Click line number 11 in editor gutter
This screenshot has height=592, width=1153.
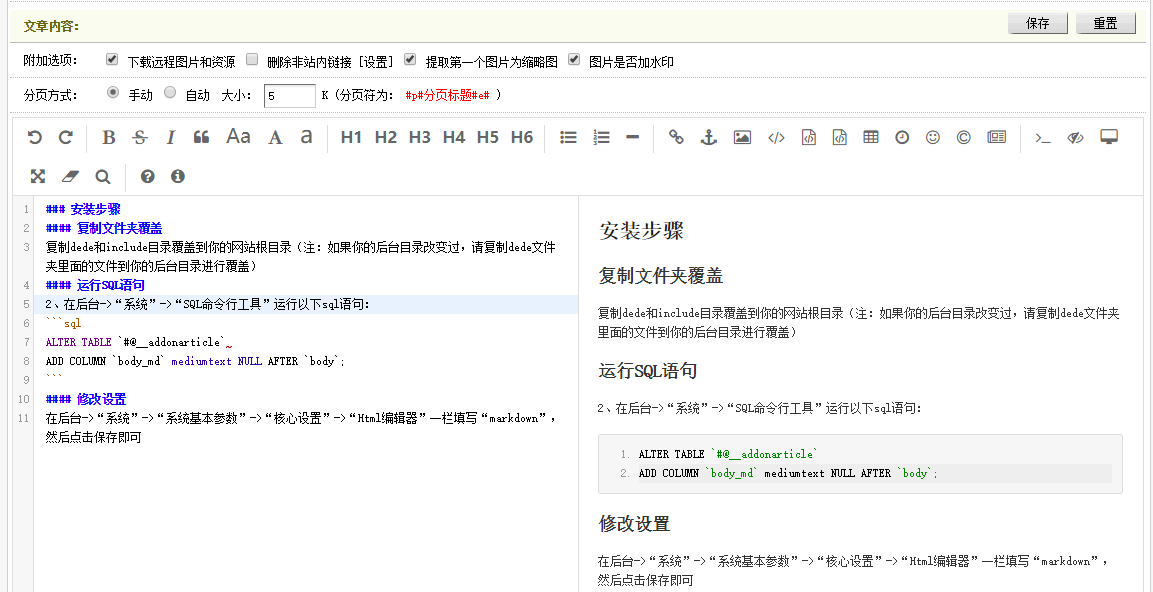click(24, 418)
